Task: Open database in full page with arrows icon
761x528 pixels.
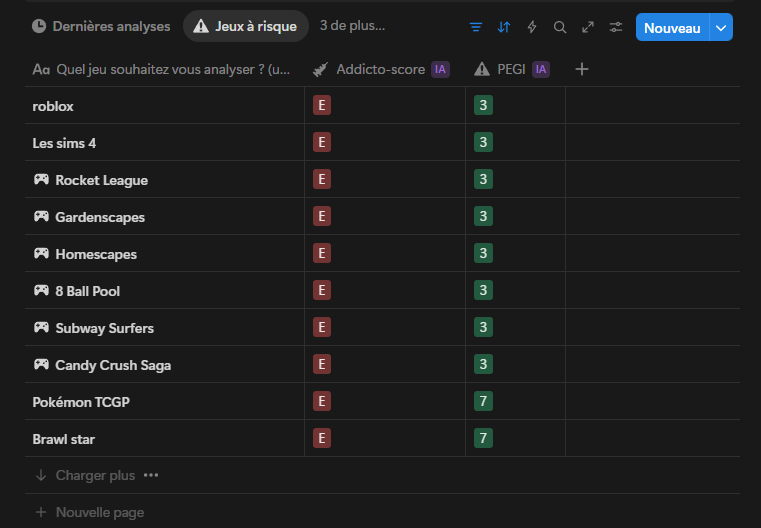Action: 588,27
